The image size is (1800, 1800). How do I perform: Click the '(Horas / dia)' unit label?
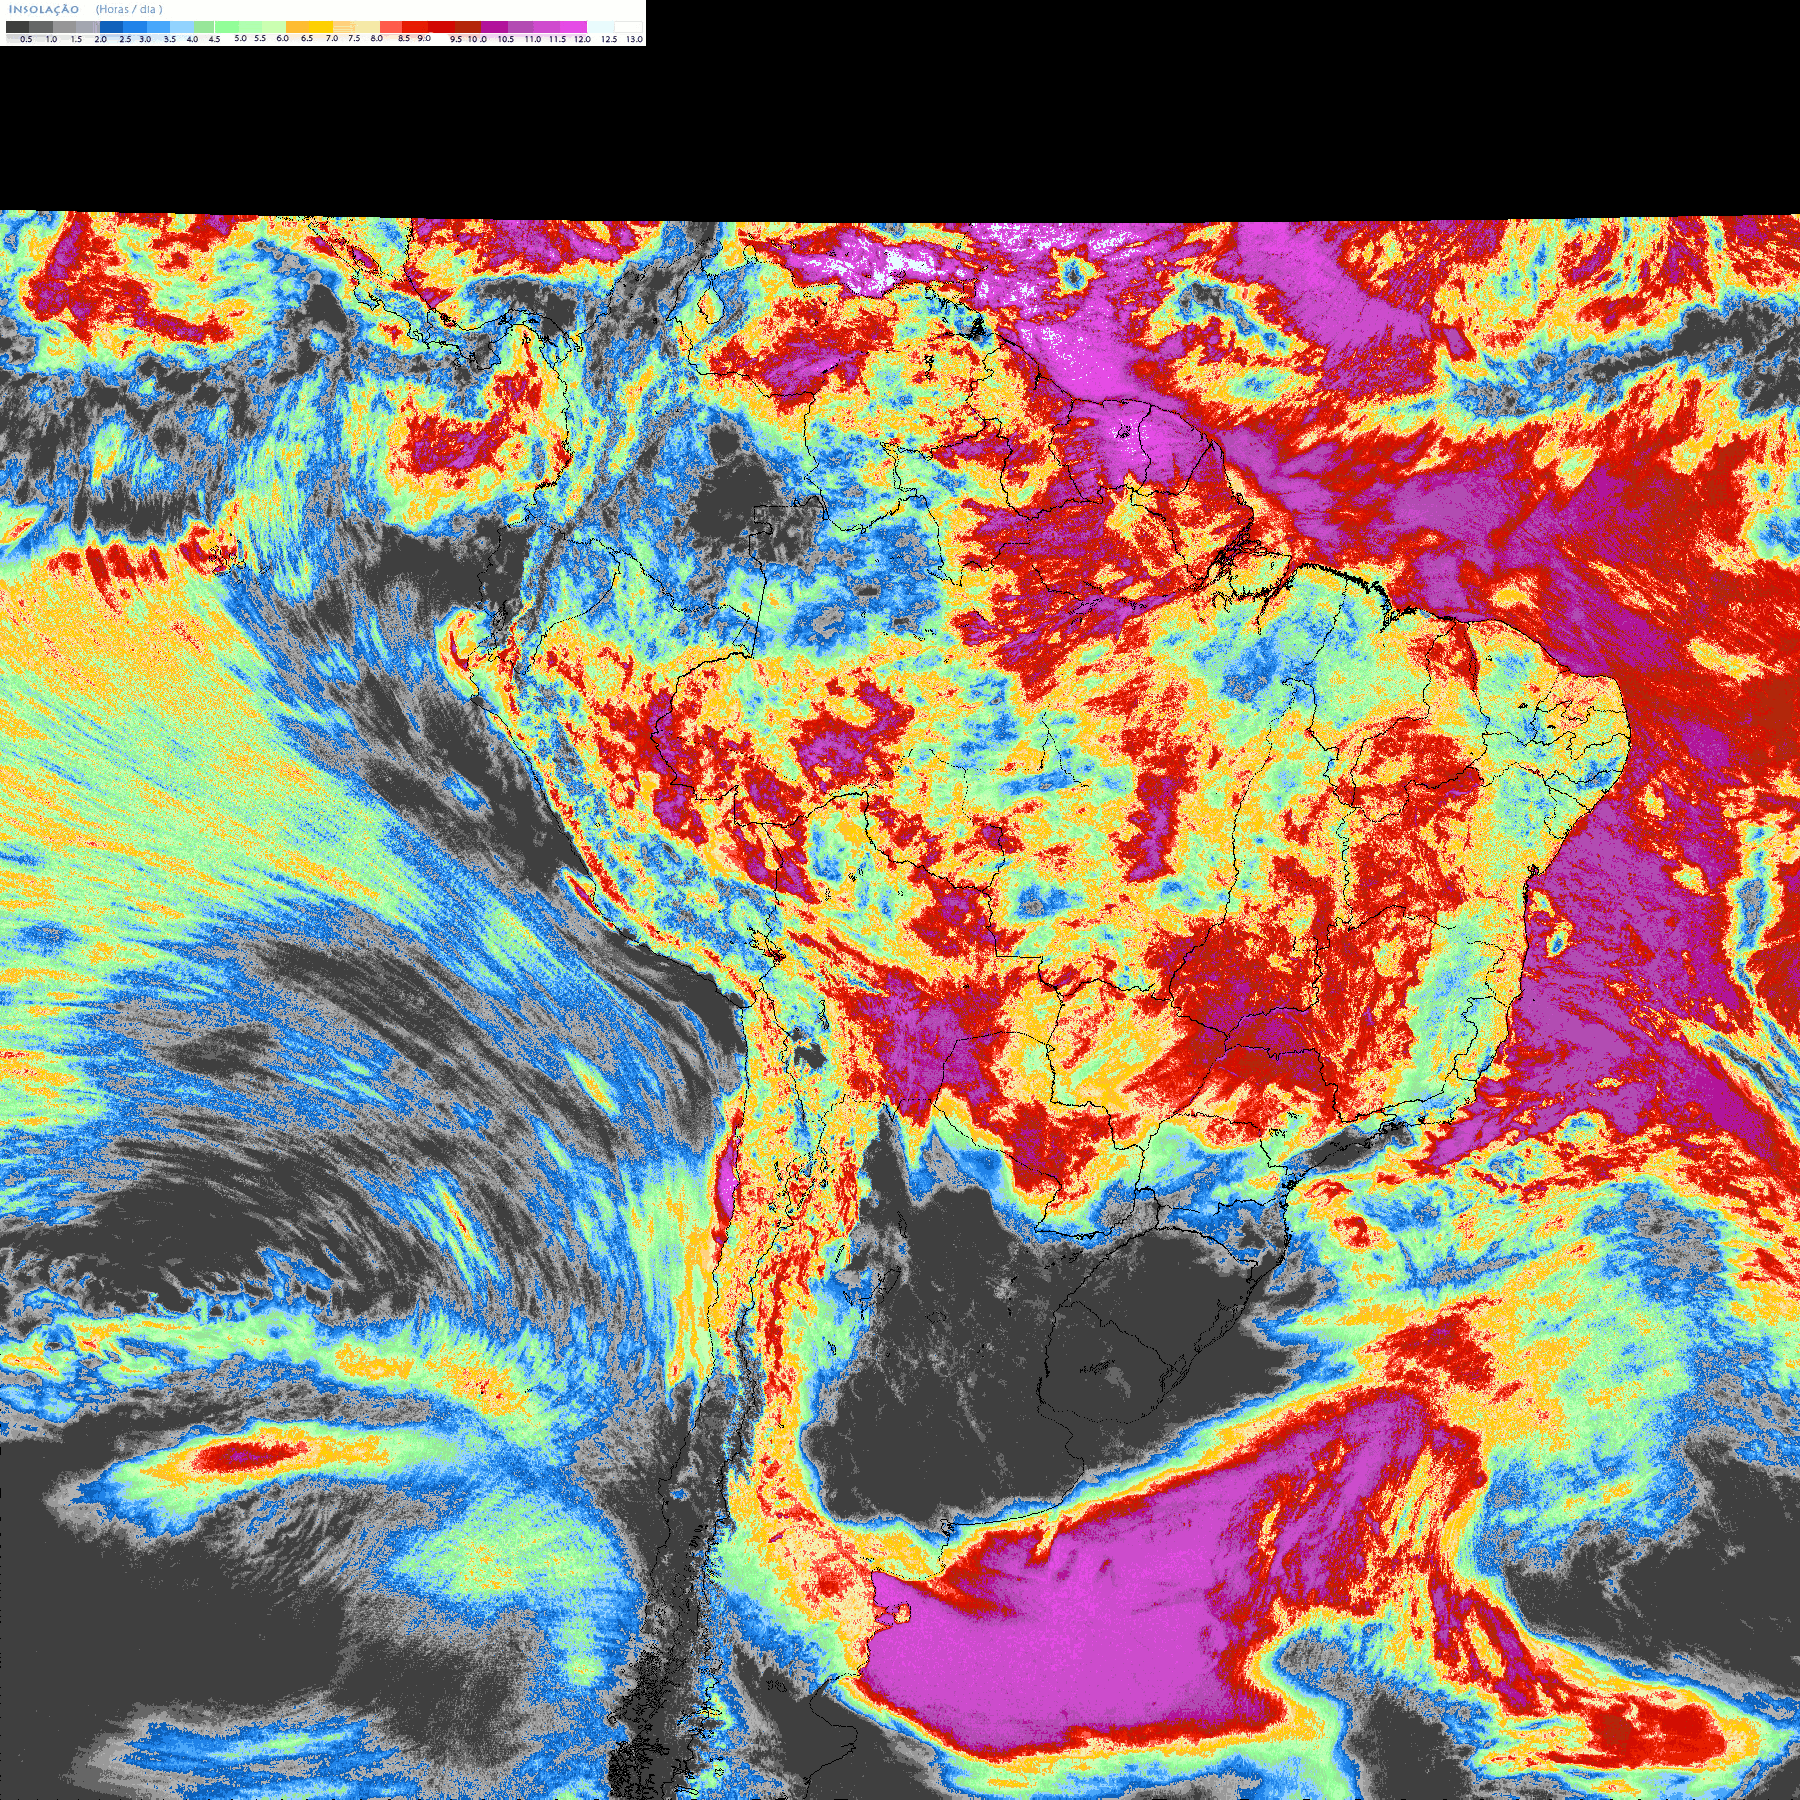[x=129, y=9]
